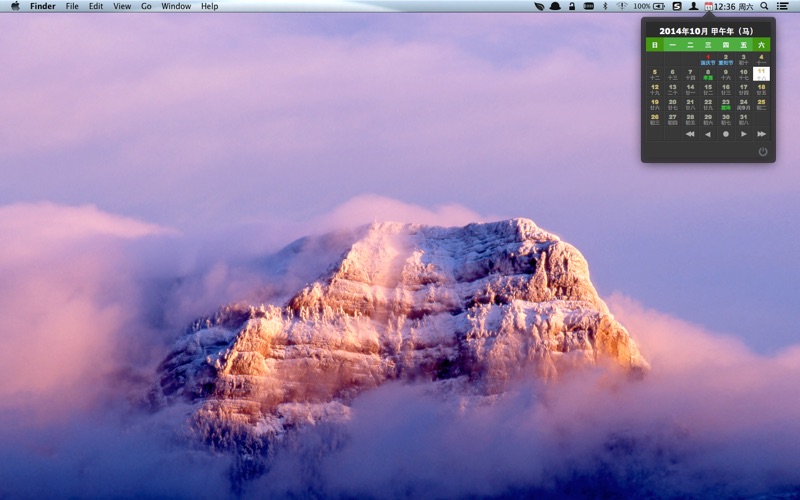Select October 17 in calendar

pyautogui.click(x=743, y=89)
